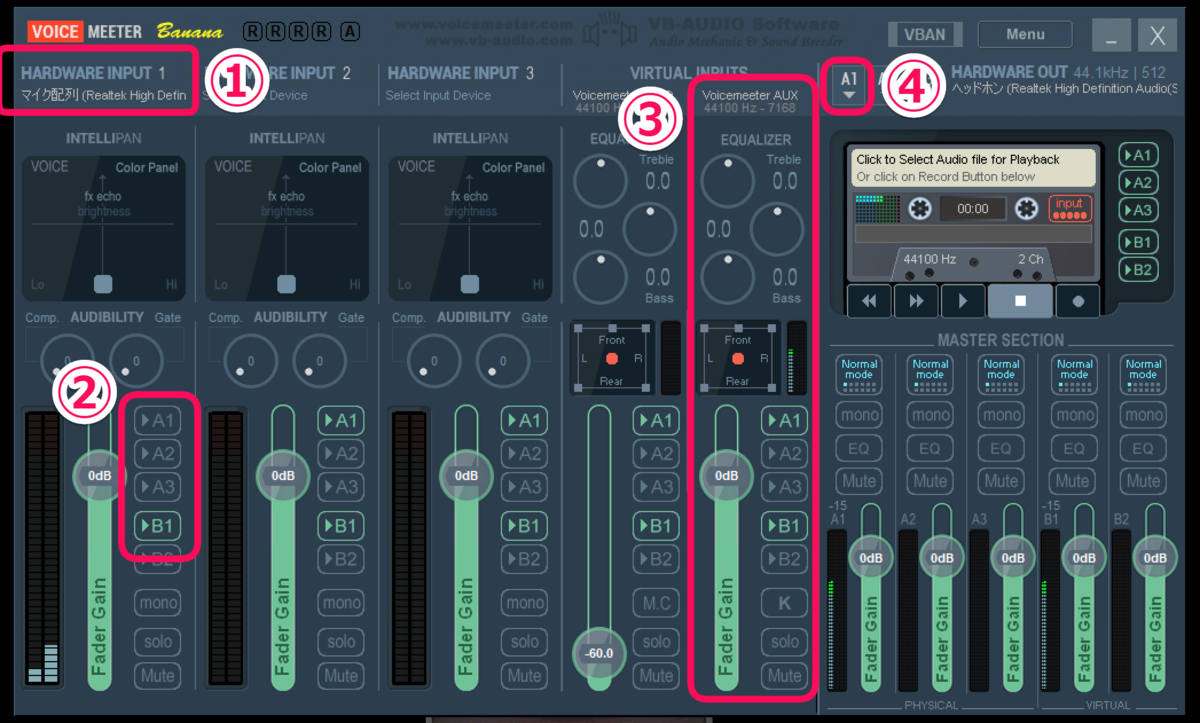Start recording with the cassette record button
The image size is (1200, 723).
coord(1078,300)
